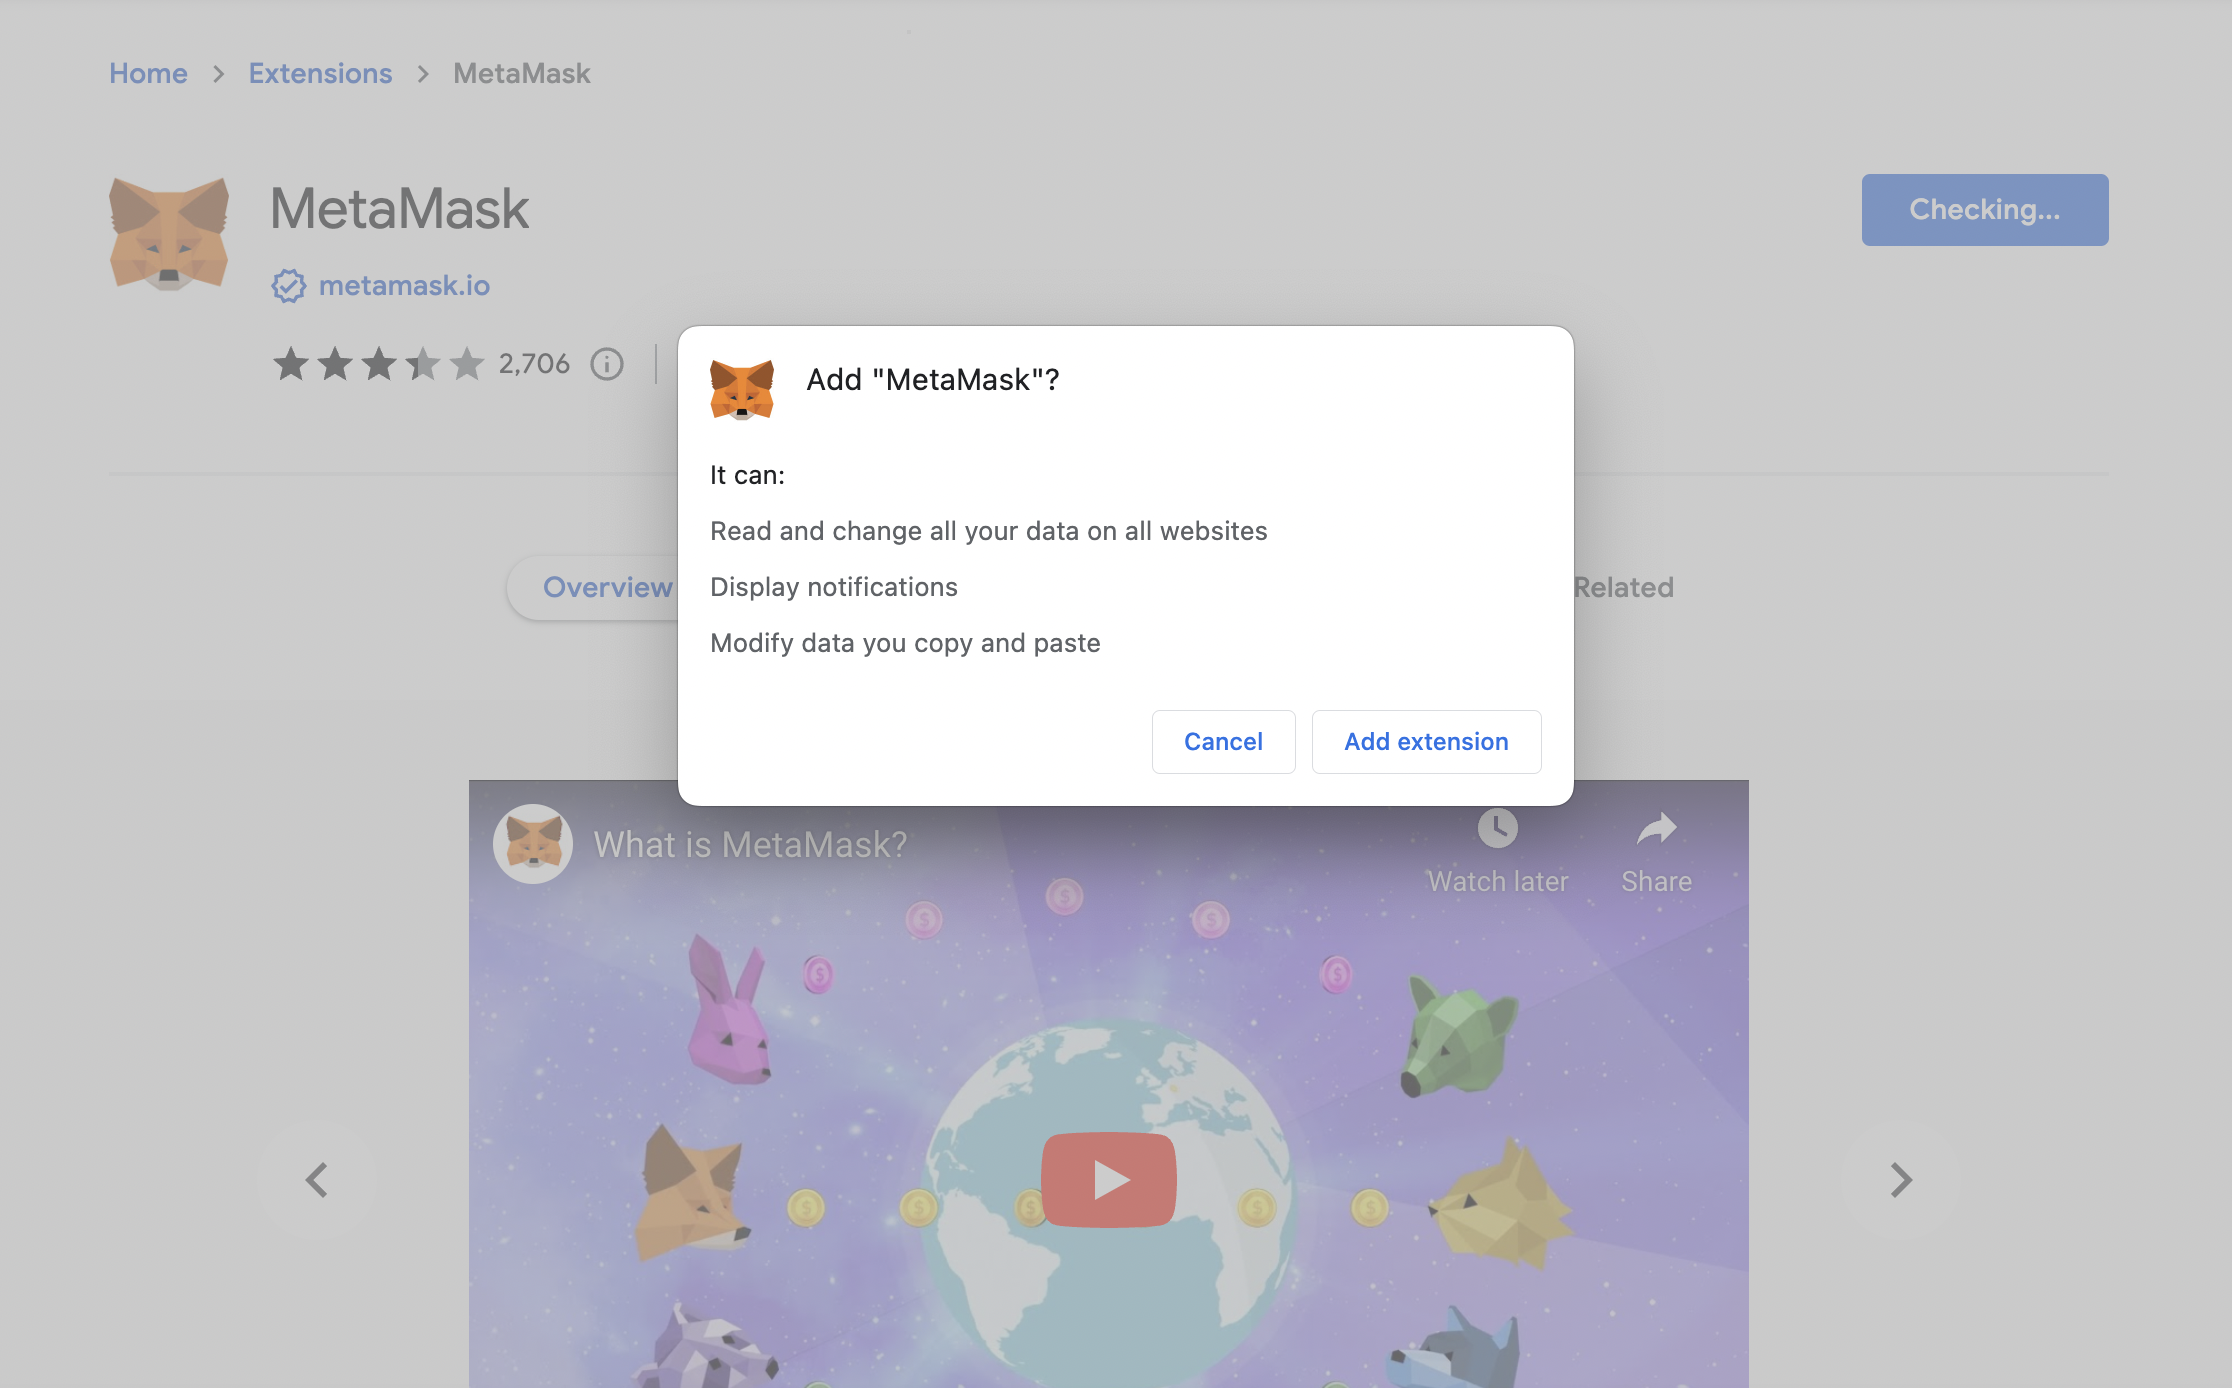
Task: Open the metamask.io website link
Action: click(x=404, y=286)
